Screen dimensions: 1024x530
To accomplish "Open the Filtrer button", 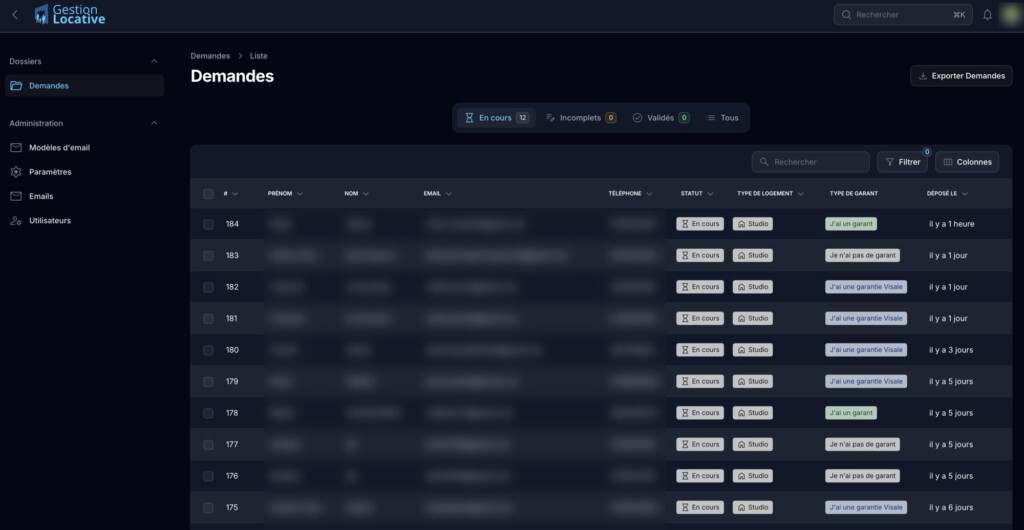I will point(902,162).
